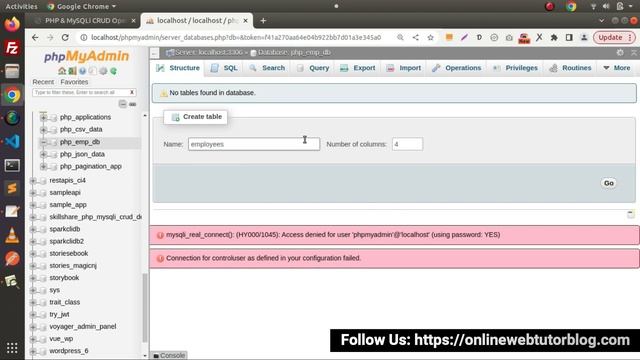Click the Recent tab in sidebar
Image resolution: width=640 pixels, height=360 pixels.
tap(43, 82)
